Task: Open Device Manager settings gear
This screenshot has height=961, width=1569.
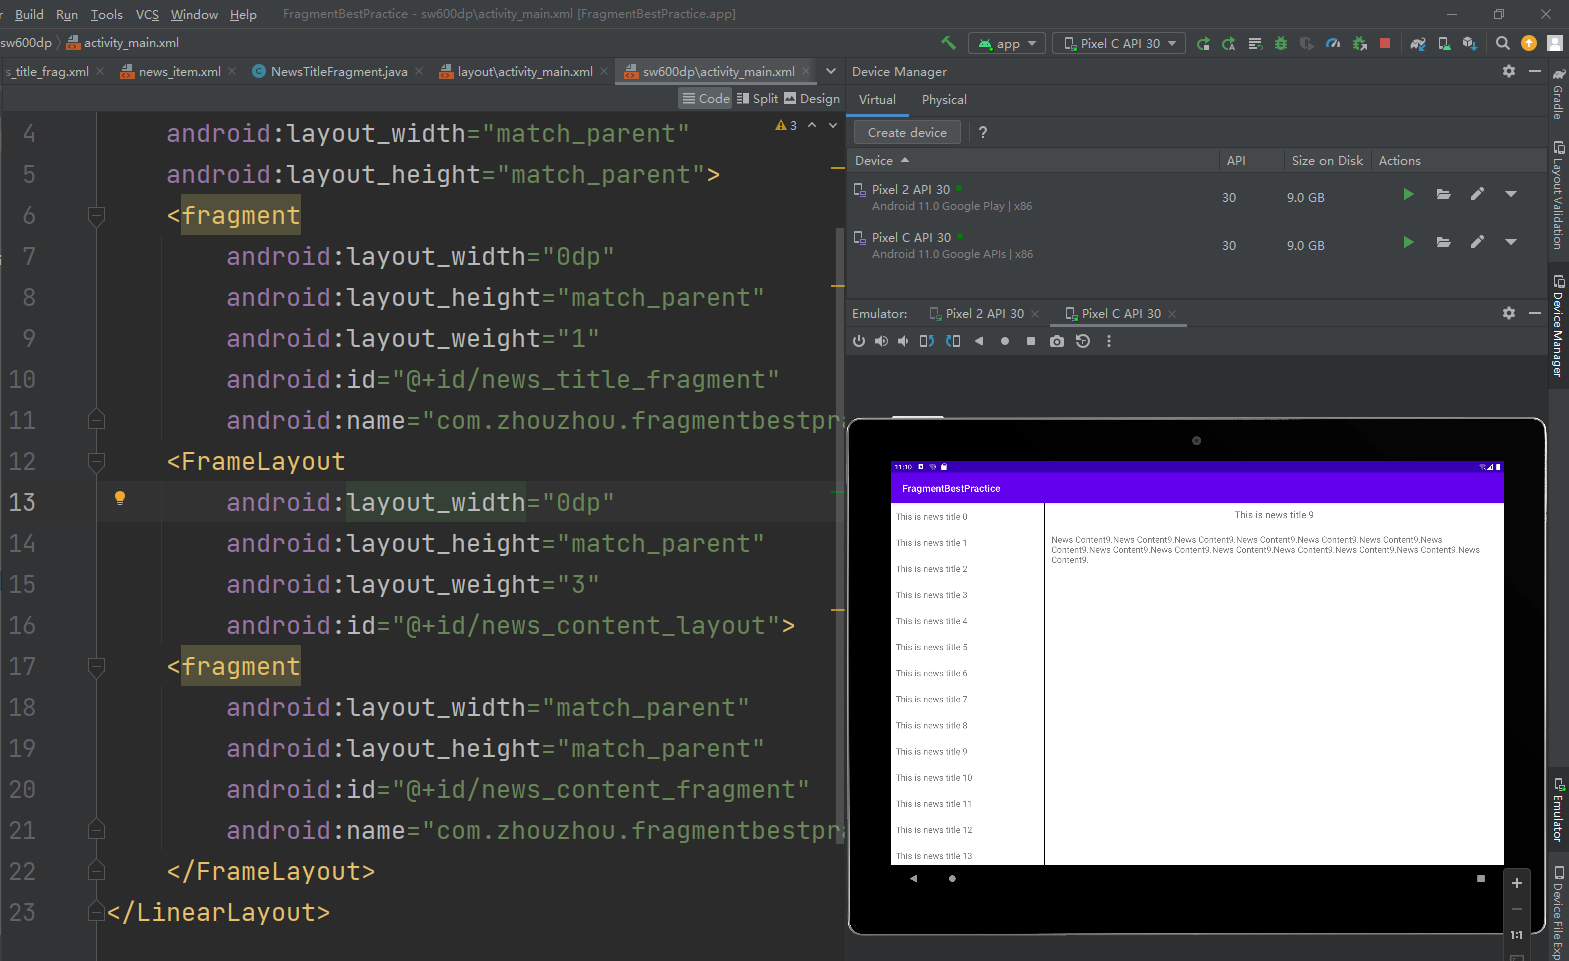Action: point(1509,71)
